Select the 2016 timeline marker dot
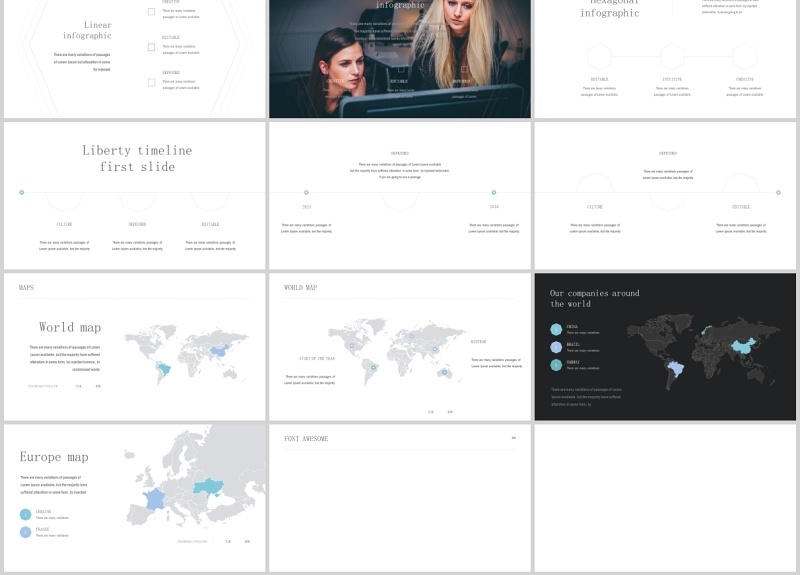Screen dimensions: 800x575 pyautogui.click(x=493, y=192)
